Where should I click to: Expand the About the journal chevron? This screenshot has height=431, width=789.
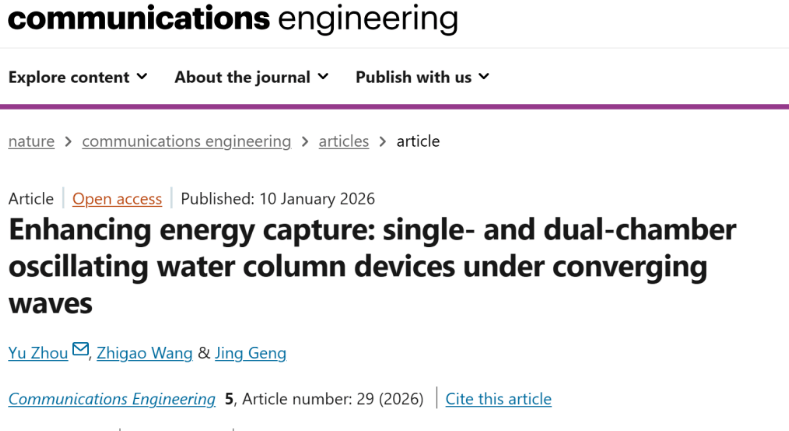click(x=323, y=77)
